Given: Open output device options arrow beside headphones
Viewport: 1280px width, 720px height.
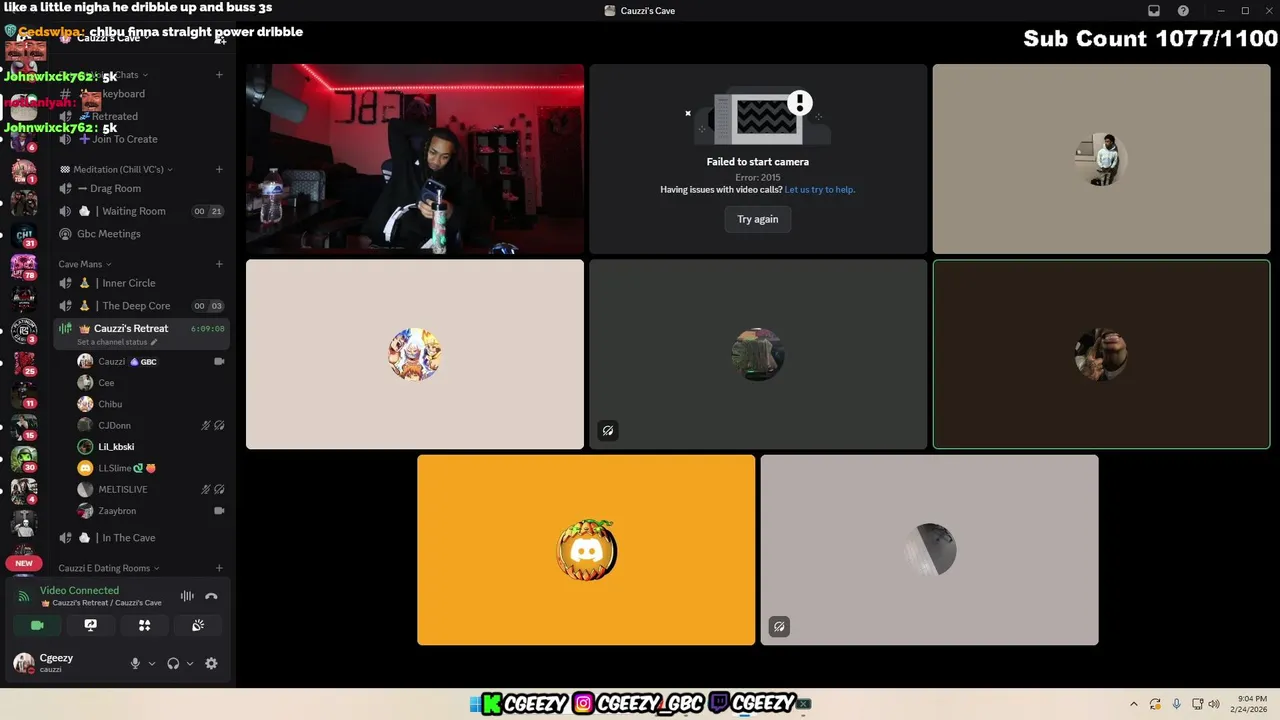Looking at the screenshot, I should pyautogui.click(x=190, y=663).
